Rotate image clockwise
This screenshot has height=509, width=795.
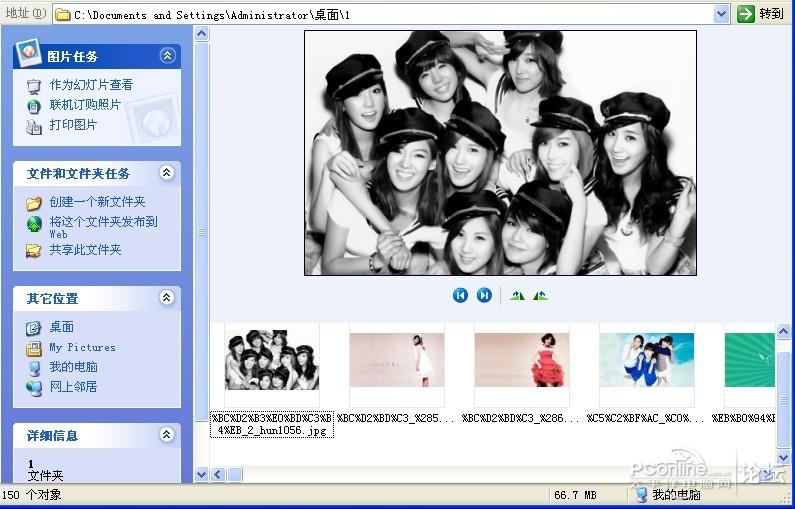(517, 295)
